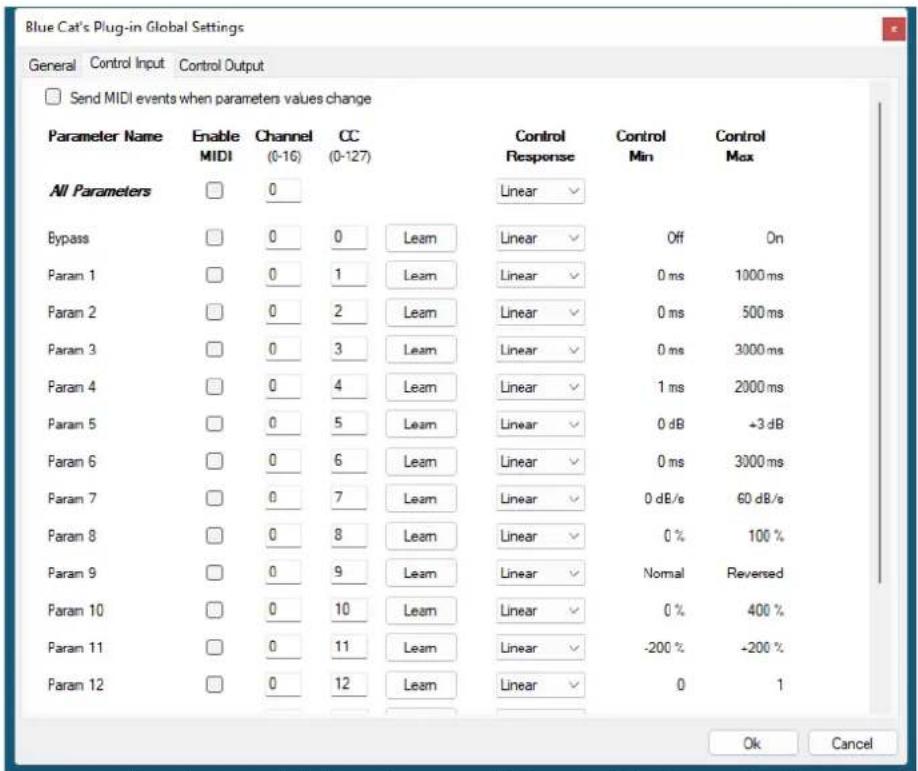The image size is (918, 771).
Task: Activate Learn on Param 7 row
Action: [x=420, y=499]
